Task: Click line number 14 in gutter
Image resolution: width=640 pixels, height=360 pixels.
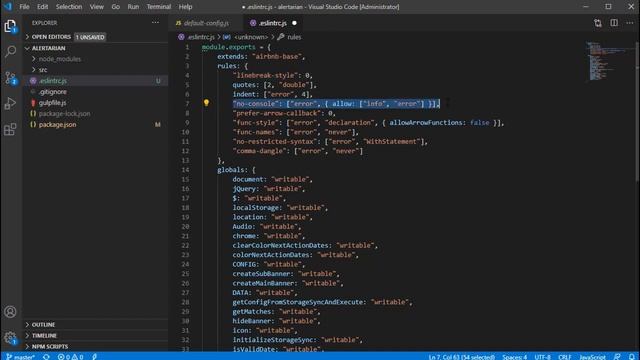Action: tap(185, 170)
